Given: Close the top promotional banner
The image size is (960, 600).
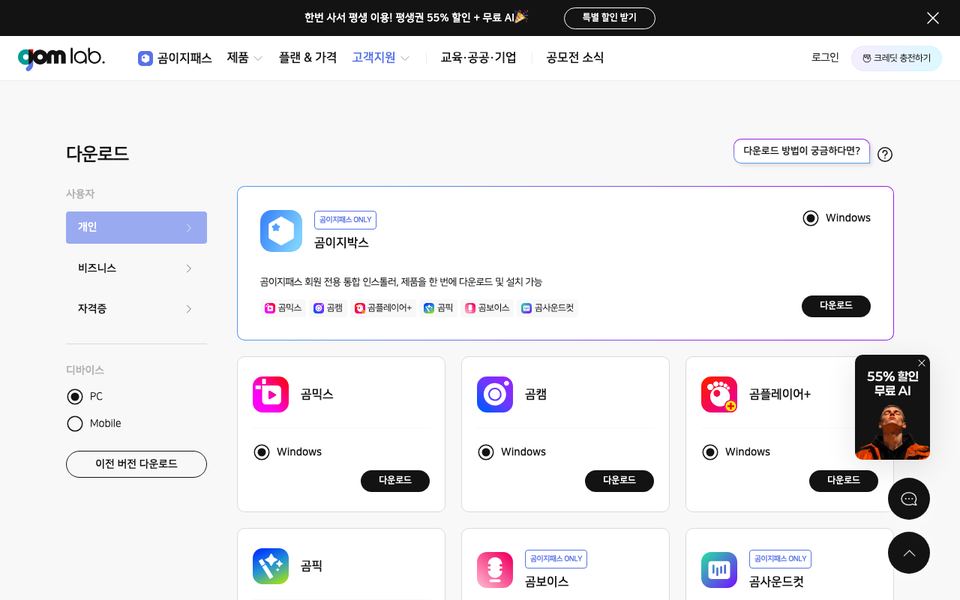Looking at the screenshot, I should [932, 18].
